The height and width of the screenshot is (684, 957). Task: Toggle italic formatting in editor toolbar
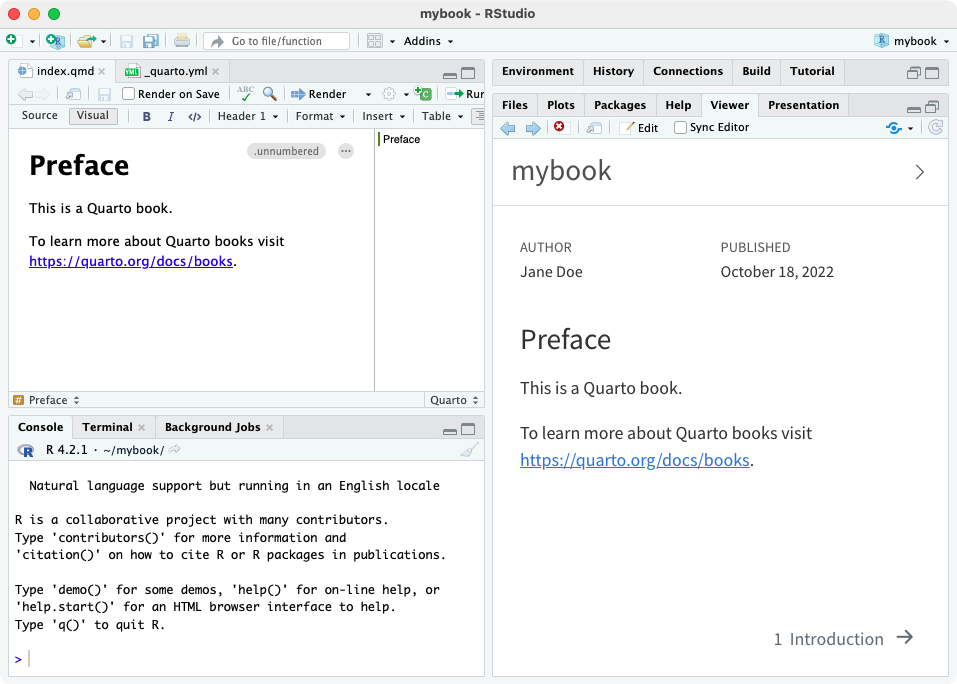coord(170,117)
